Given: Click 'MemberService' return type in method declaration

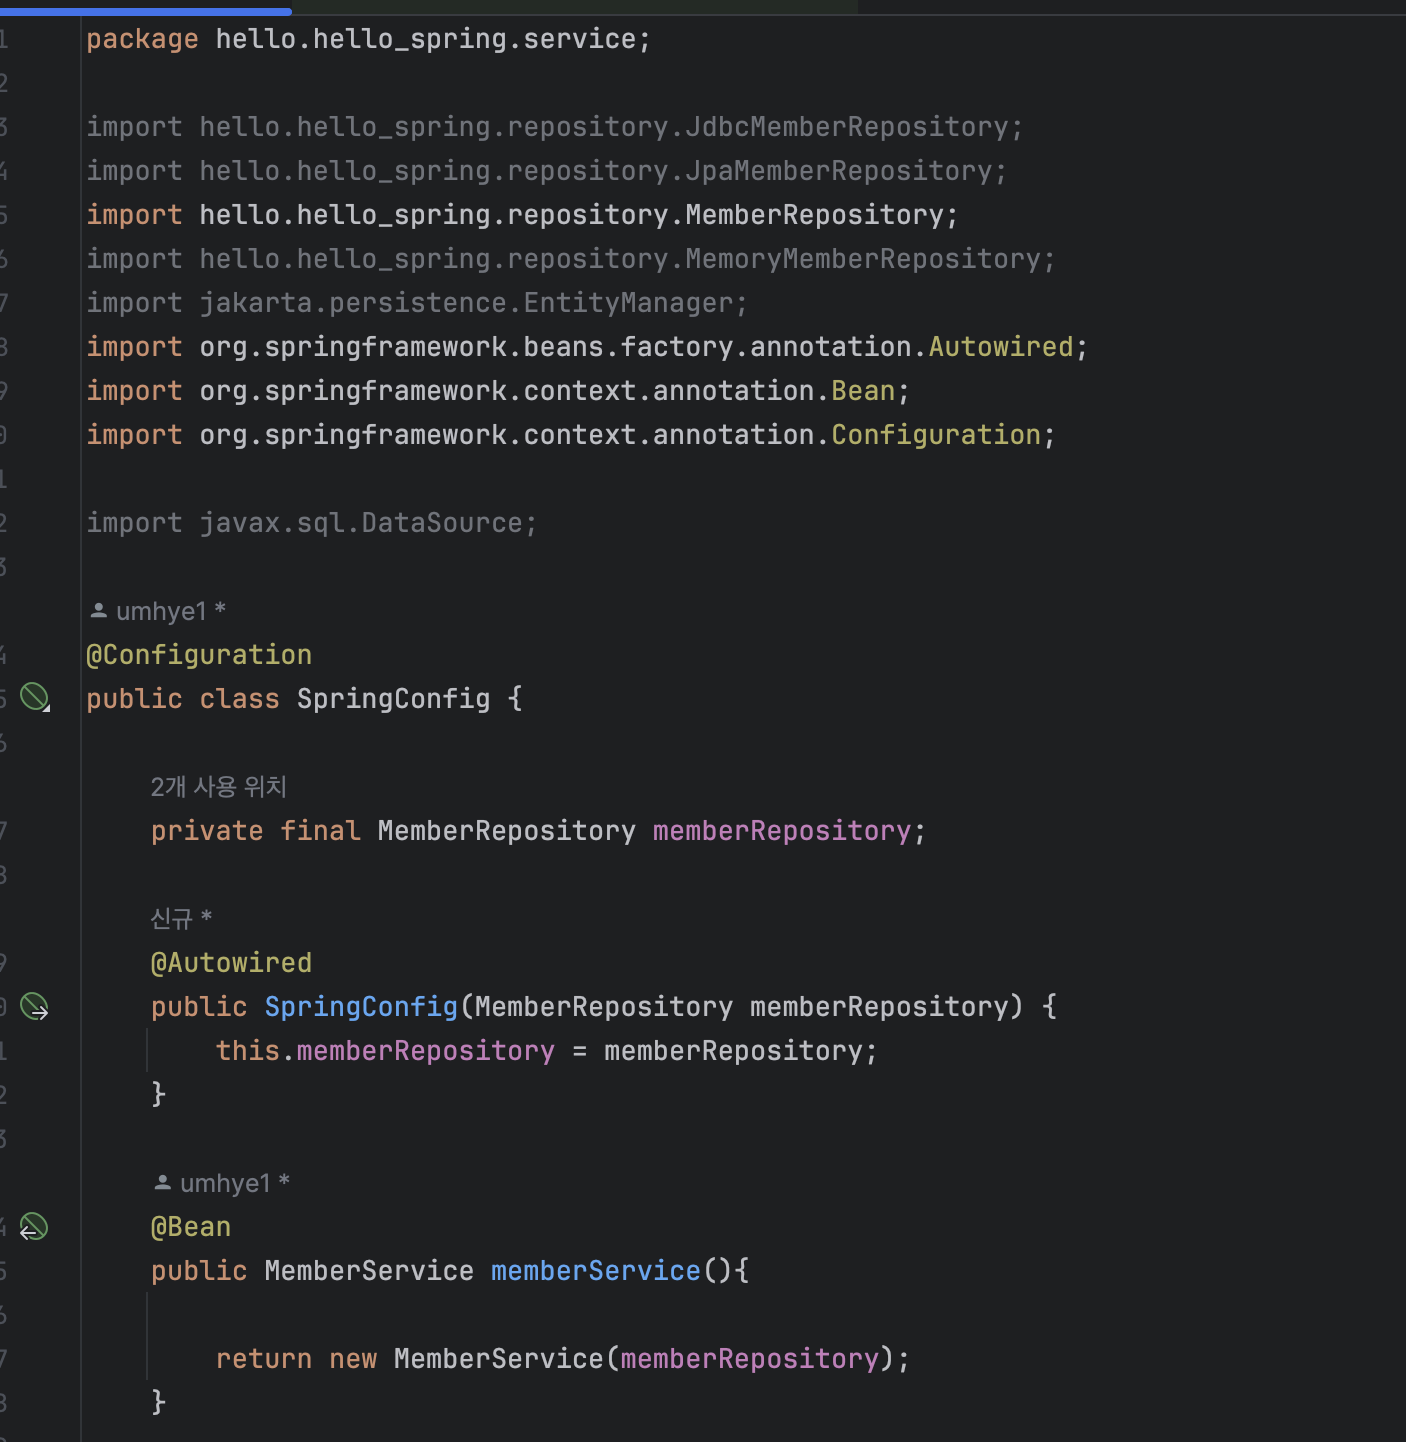Looking at the screenshot, I should [x=369, y=1271].
